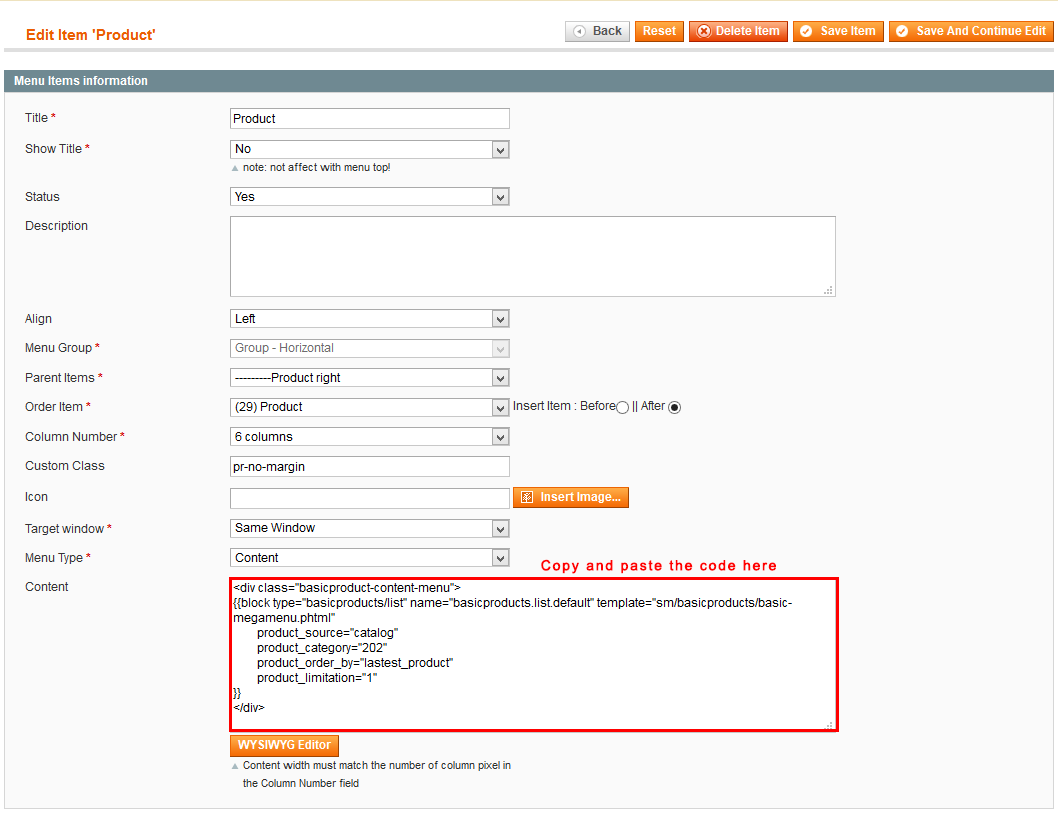Click the Reset button
Screen dimensions: 1058x813
[659, 31]
